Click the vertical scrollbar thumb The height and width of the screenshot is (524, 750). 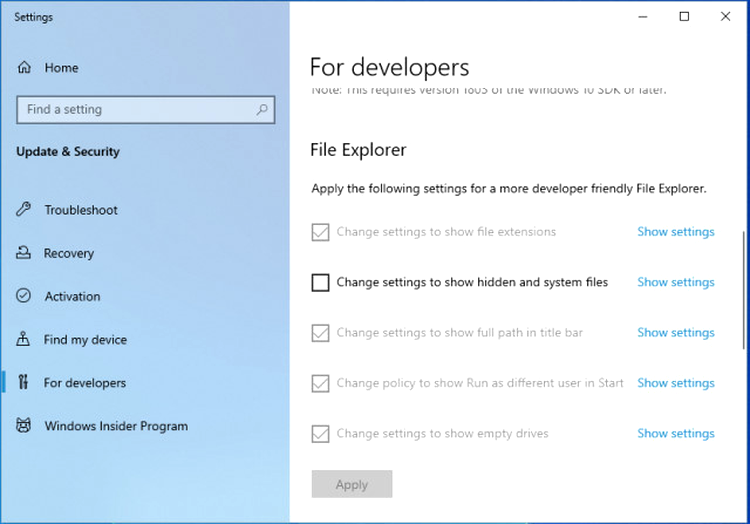(x=744, y=290)
